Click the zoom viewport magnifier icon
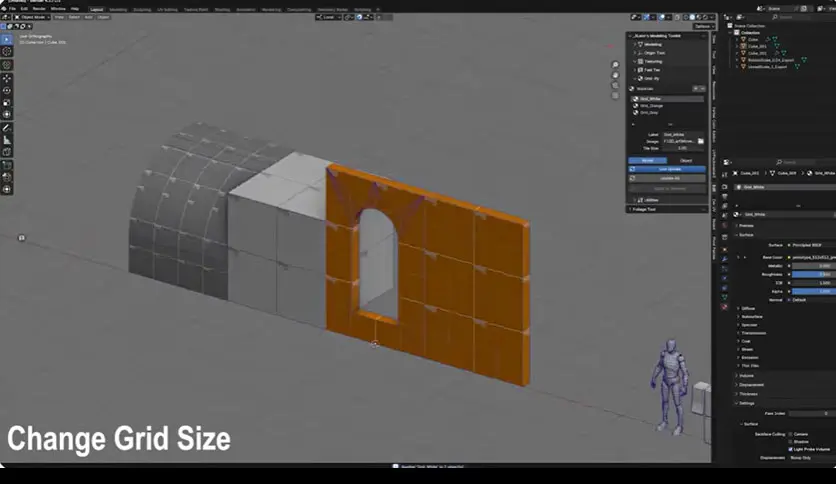Image resolution: width=836 pixels, height=484 pixels. point(615,64)
